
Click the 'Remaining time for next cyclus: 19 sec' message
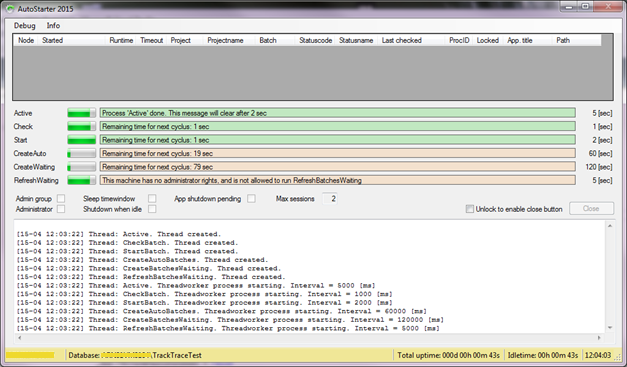point(338,154)
